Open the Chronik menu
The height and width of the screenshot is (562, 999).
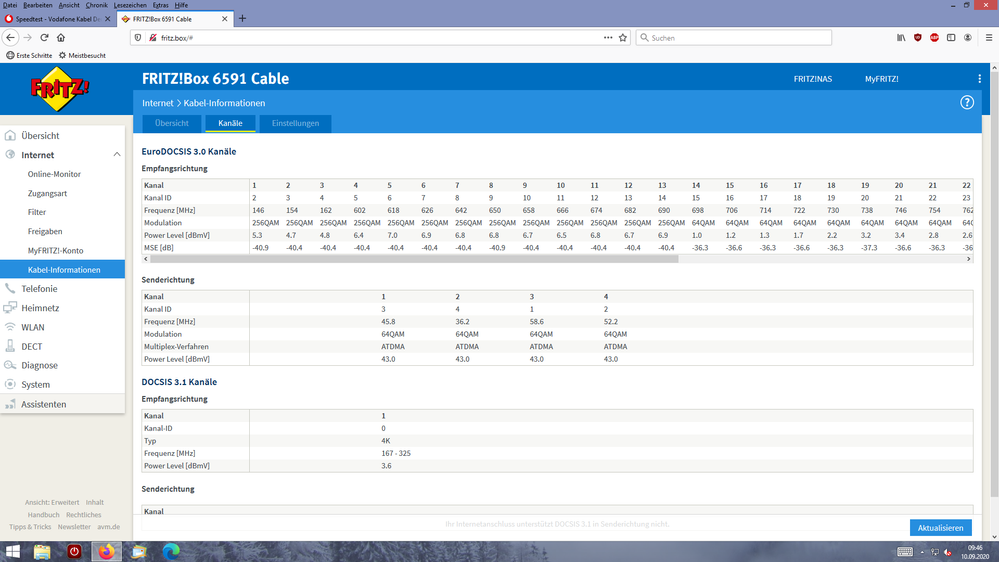(96, 5)
